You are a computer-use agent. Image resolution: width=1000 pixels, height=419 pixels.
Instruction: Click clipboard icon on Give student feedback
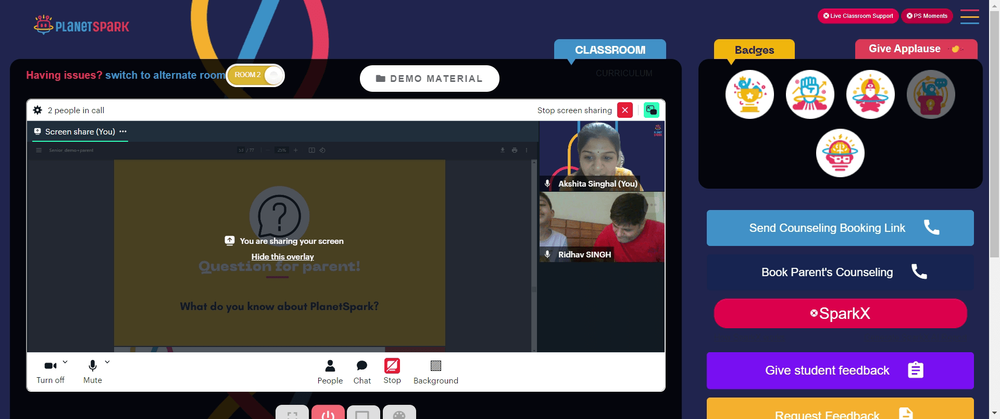pyautogui.click(x=915, y=370)
